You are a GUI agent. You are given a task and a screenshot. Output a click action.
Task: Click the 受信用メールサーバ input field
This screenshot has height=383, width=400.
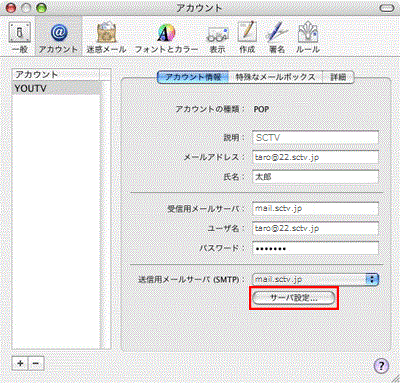click(x=315, y=209)
